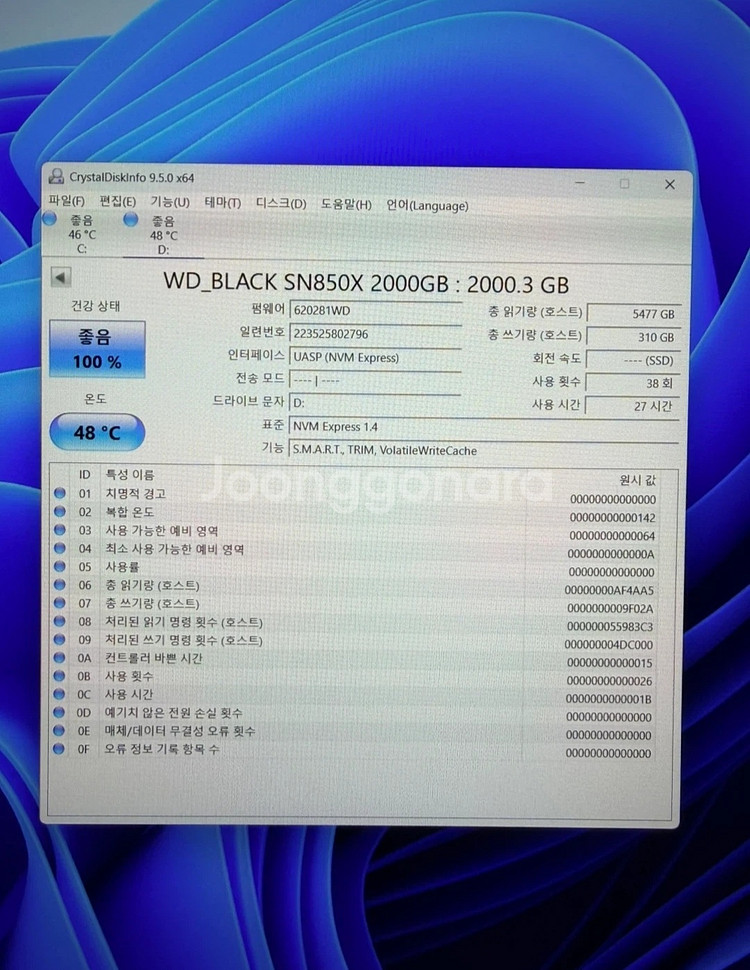Click the status dot of row 0A

(x=59, y=657)
